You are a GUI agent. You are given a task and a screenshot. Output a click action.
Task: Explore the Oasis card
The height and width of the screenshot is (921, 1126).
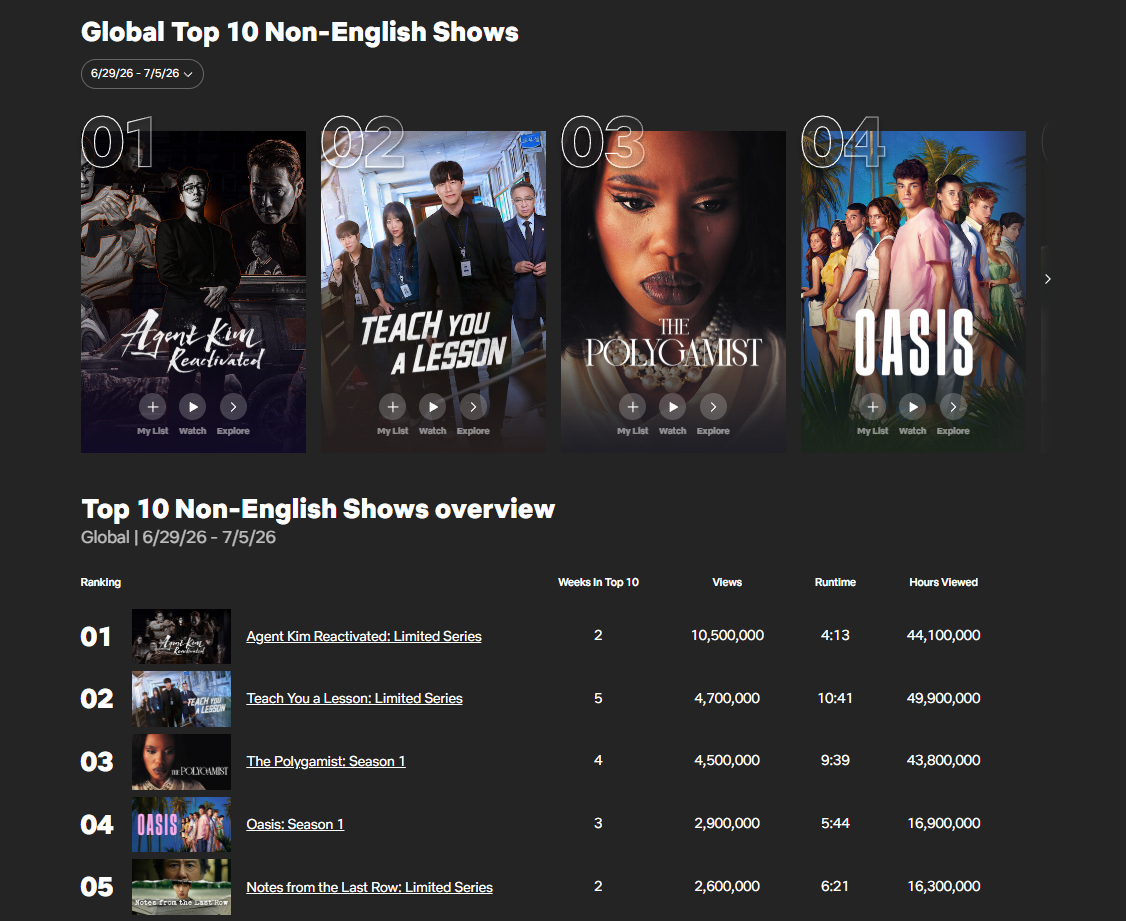coord(953,407)
